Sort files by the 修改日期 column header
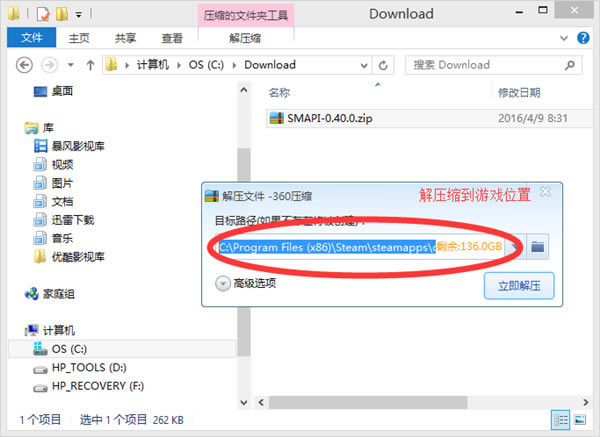 (x=518, y=92)
